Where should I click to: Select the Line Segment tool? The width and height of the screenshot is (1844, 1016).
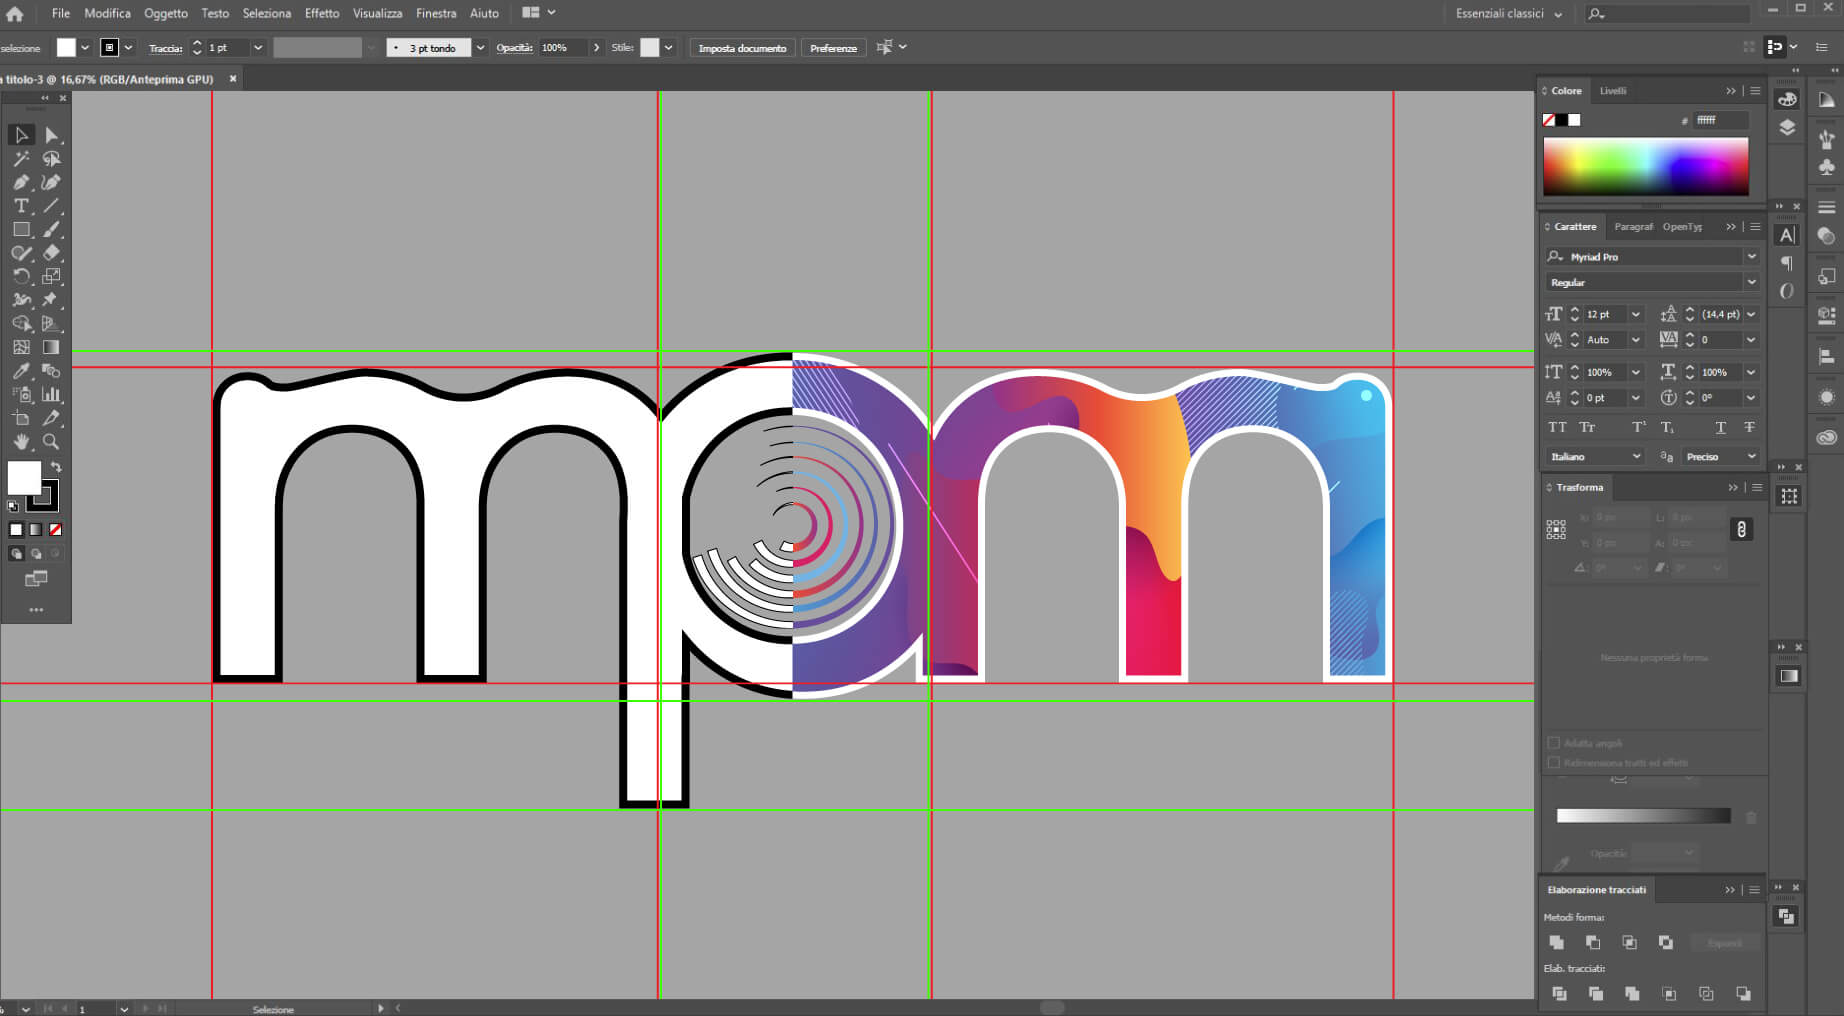(x=51, y=206)
